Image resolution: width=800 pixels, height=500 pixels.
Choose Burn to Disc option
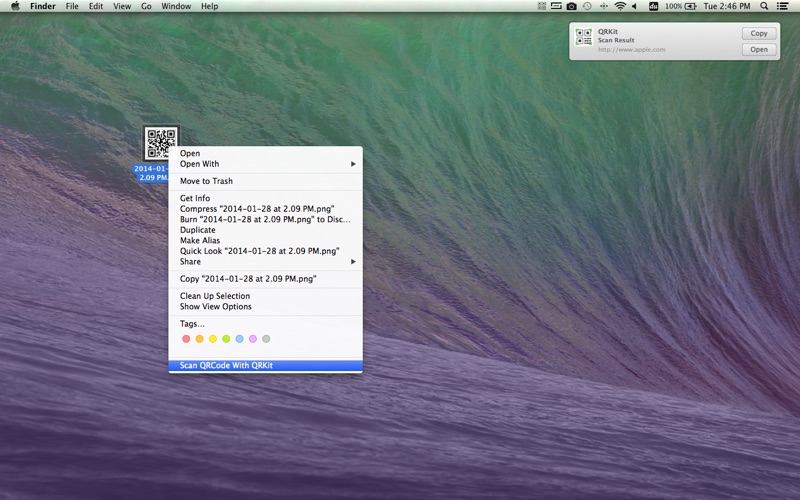[x=265, y=219]
